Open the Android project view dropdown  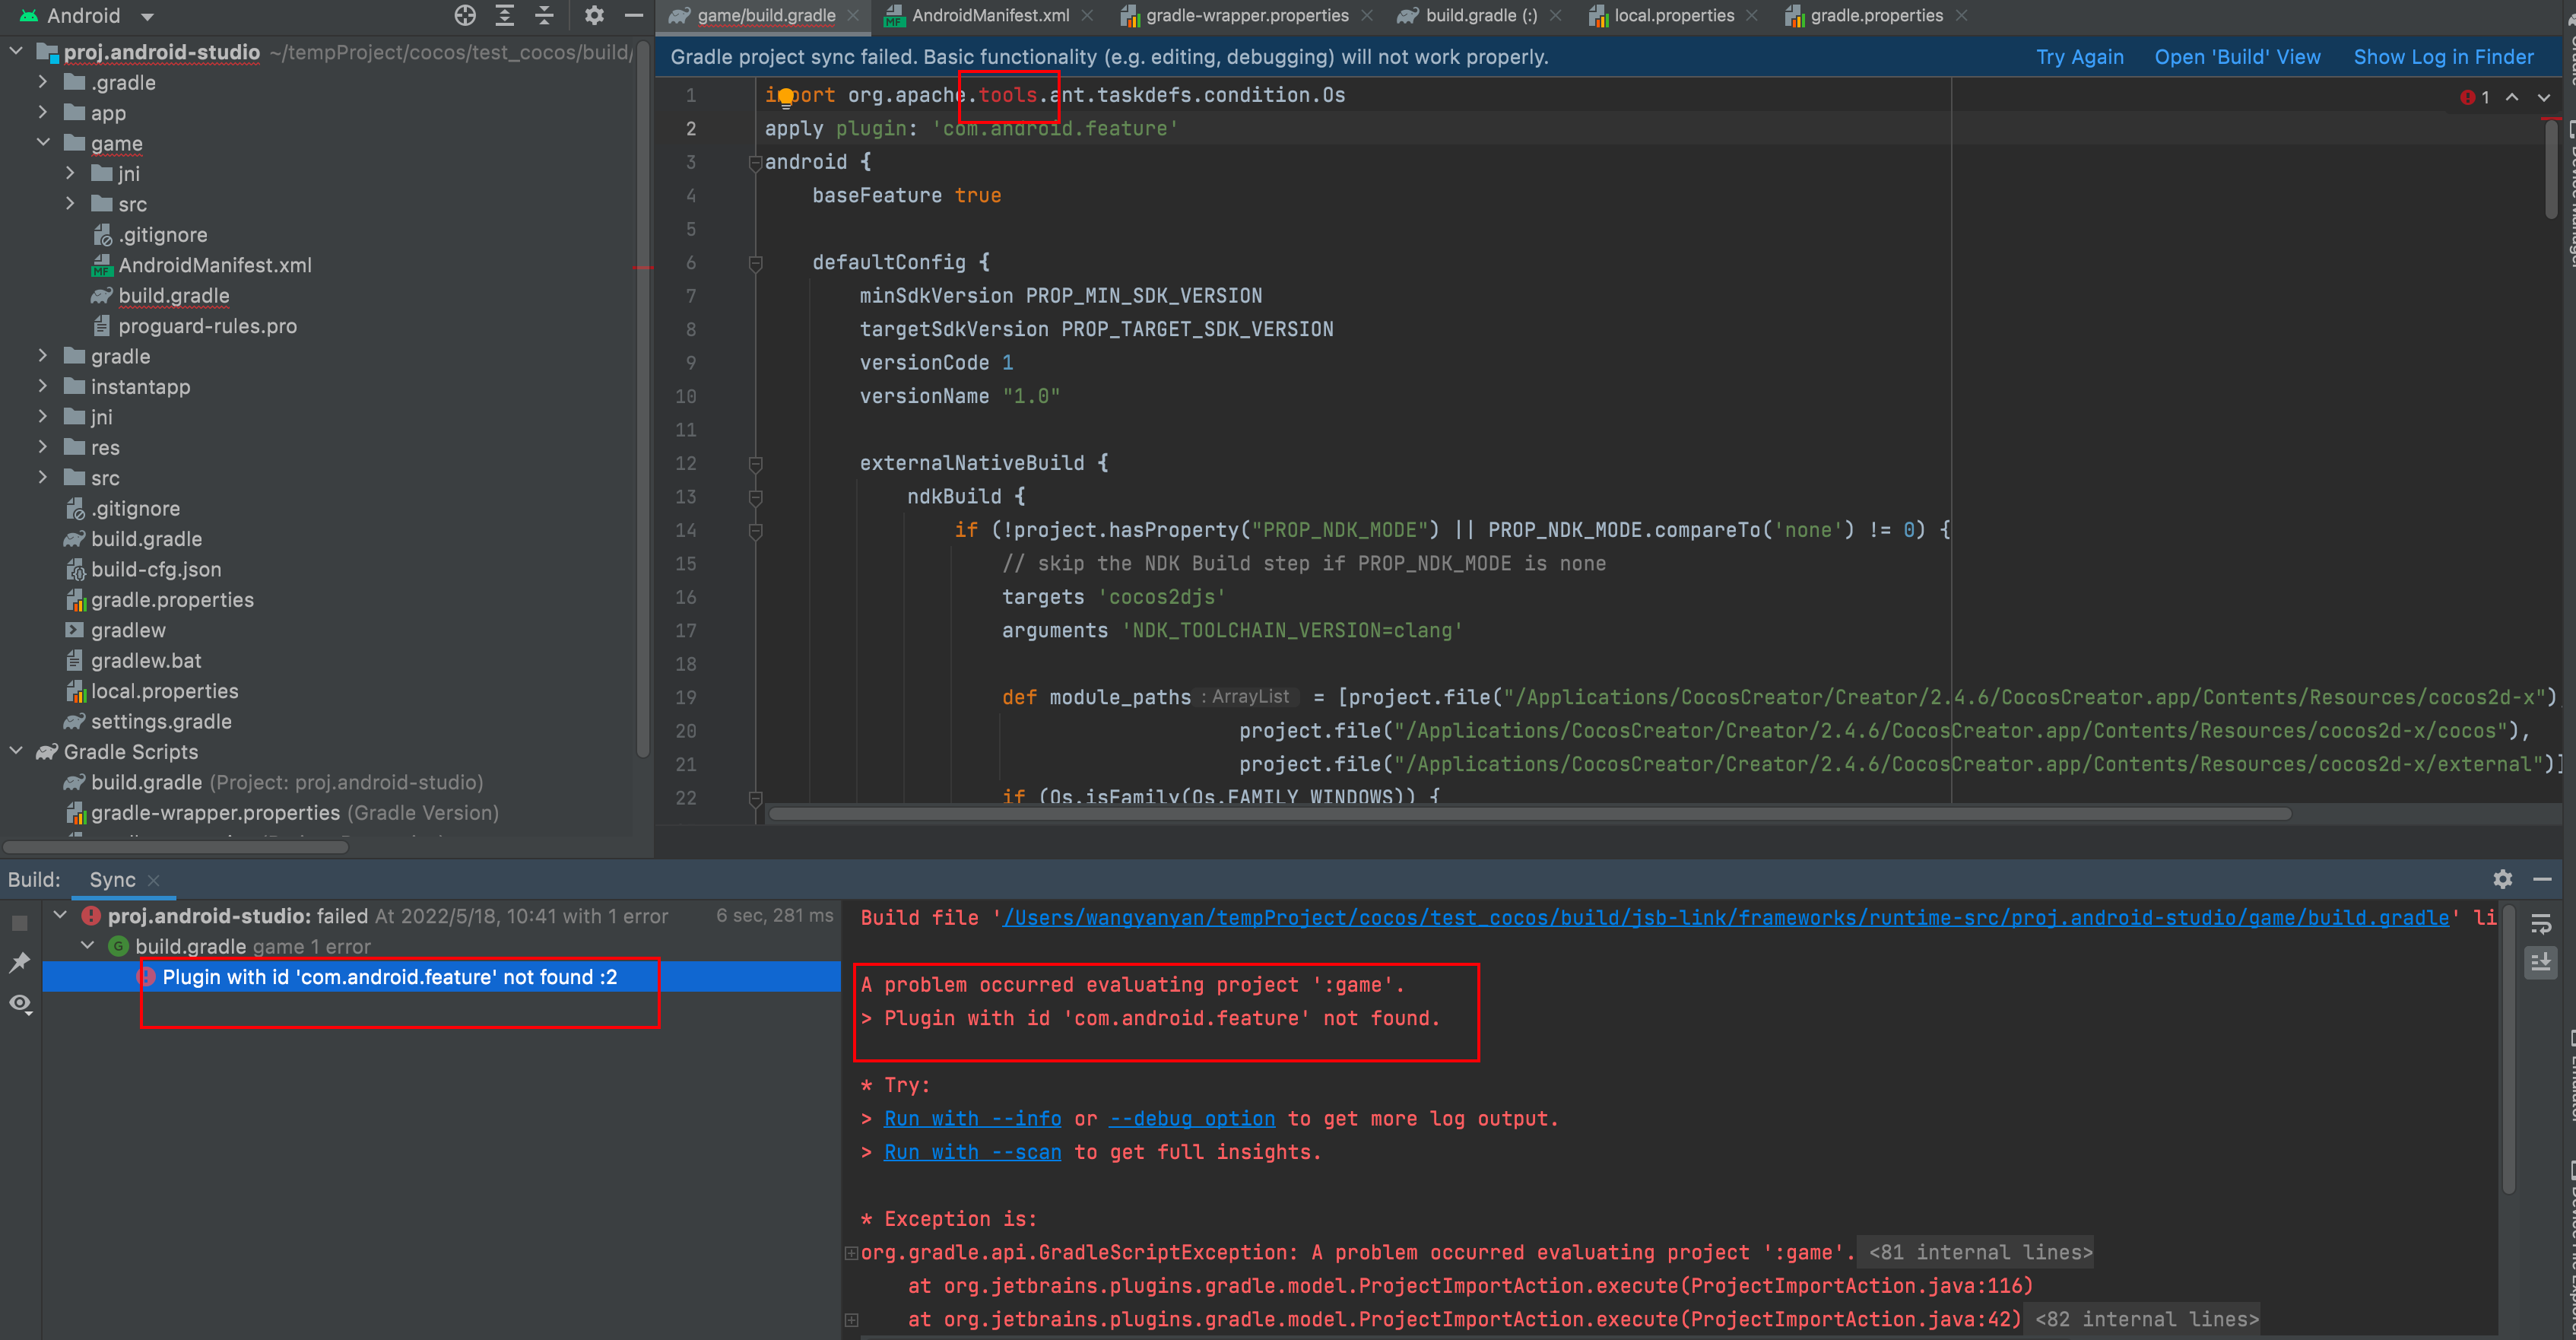tap(147, 16)
